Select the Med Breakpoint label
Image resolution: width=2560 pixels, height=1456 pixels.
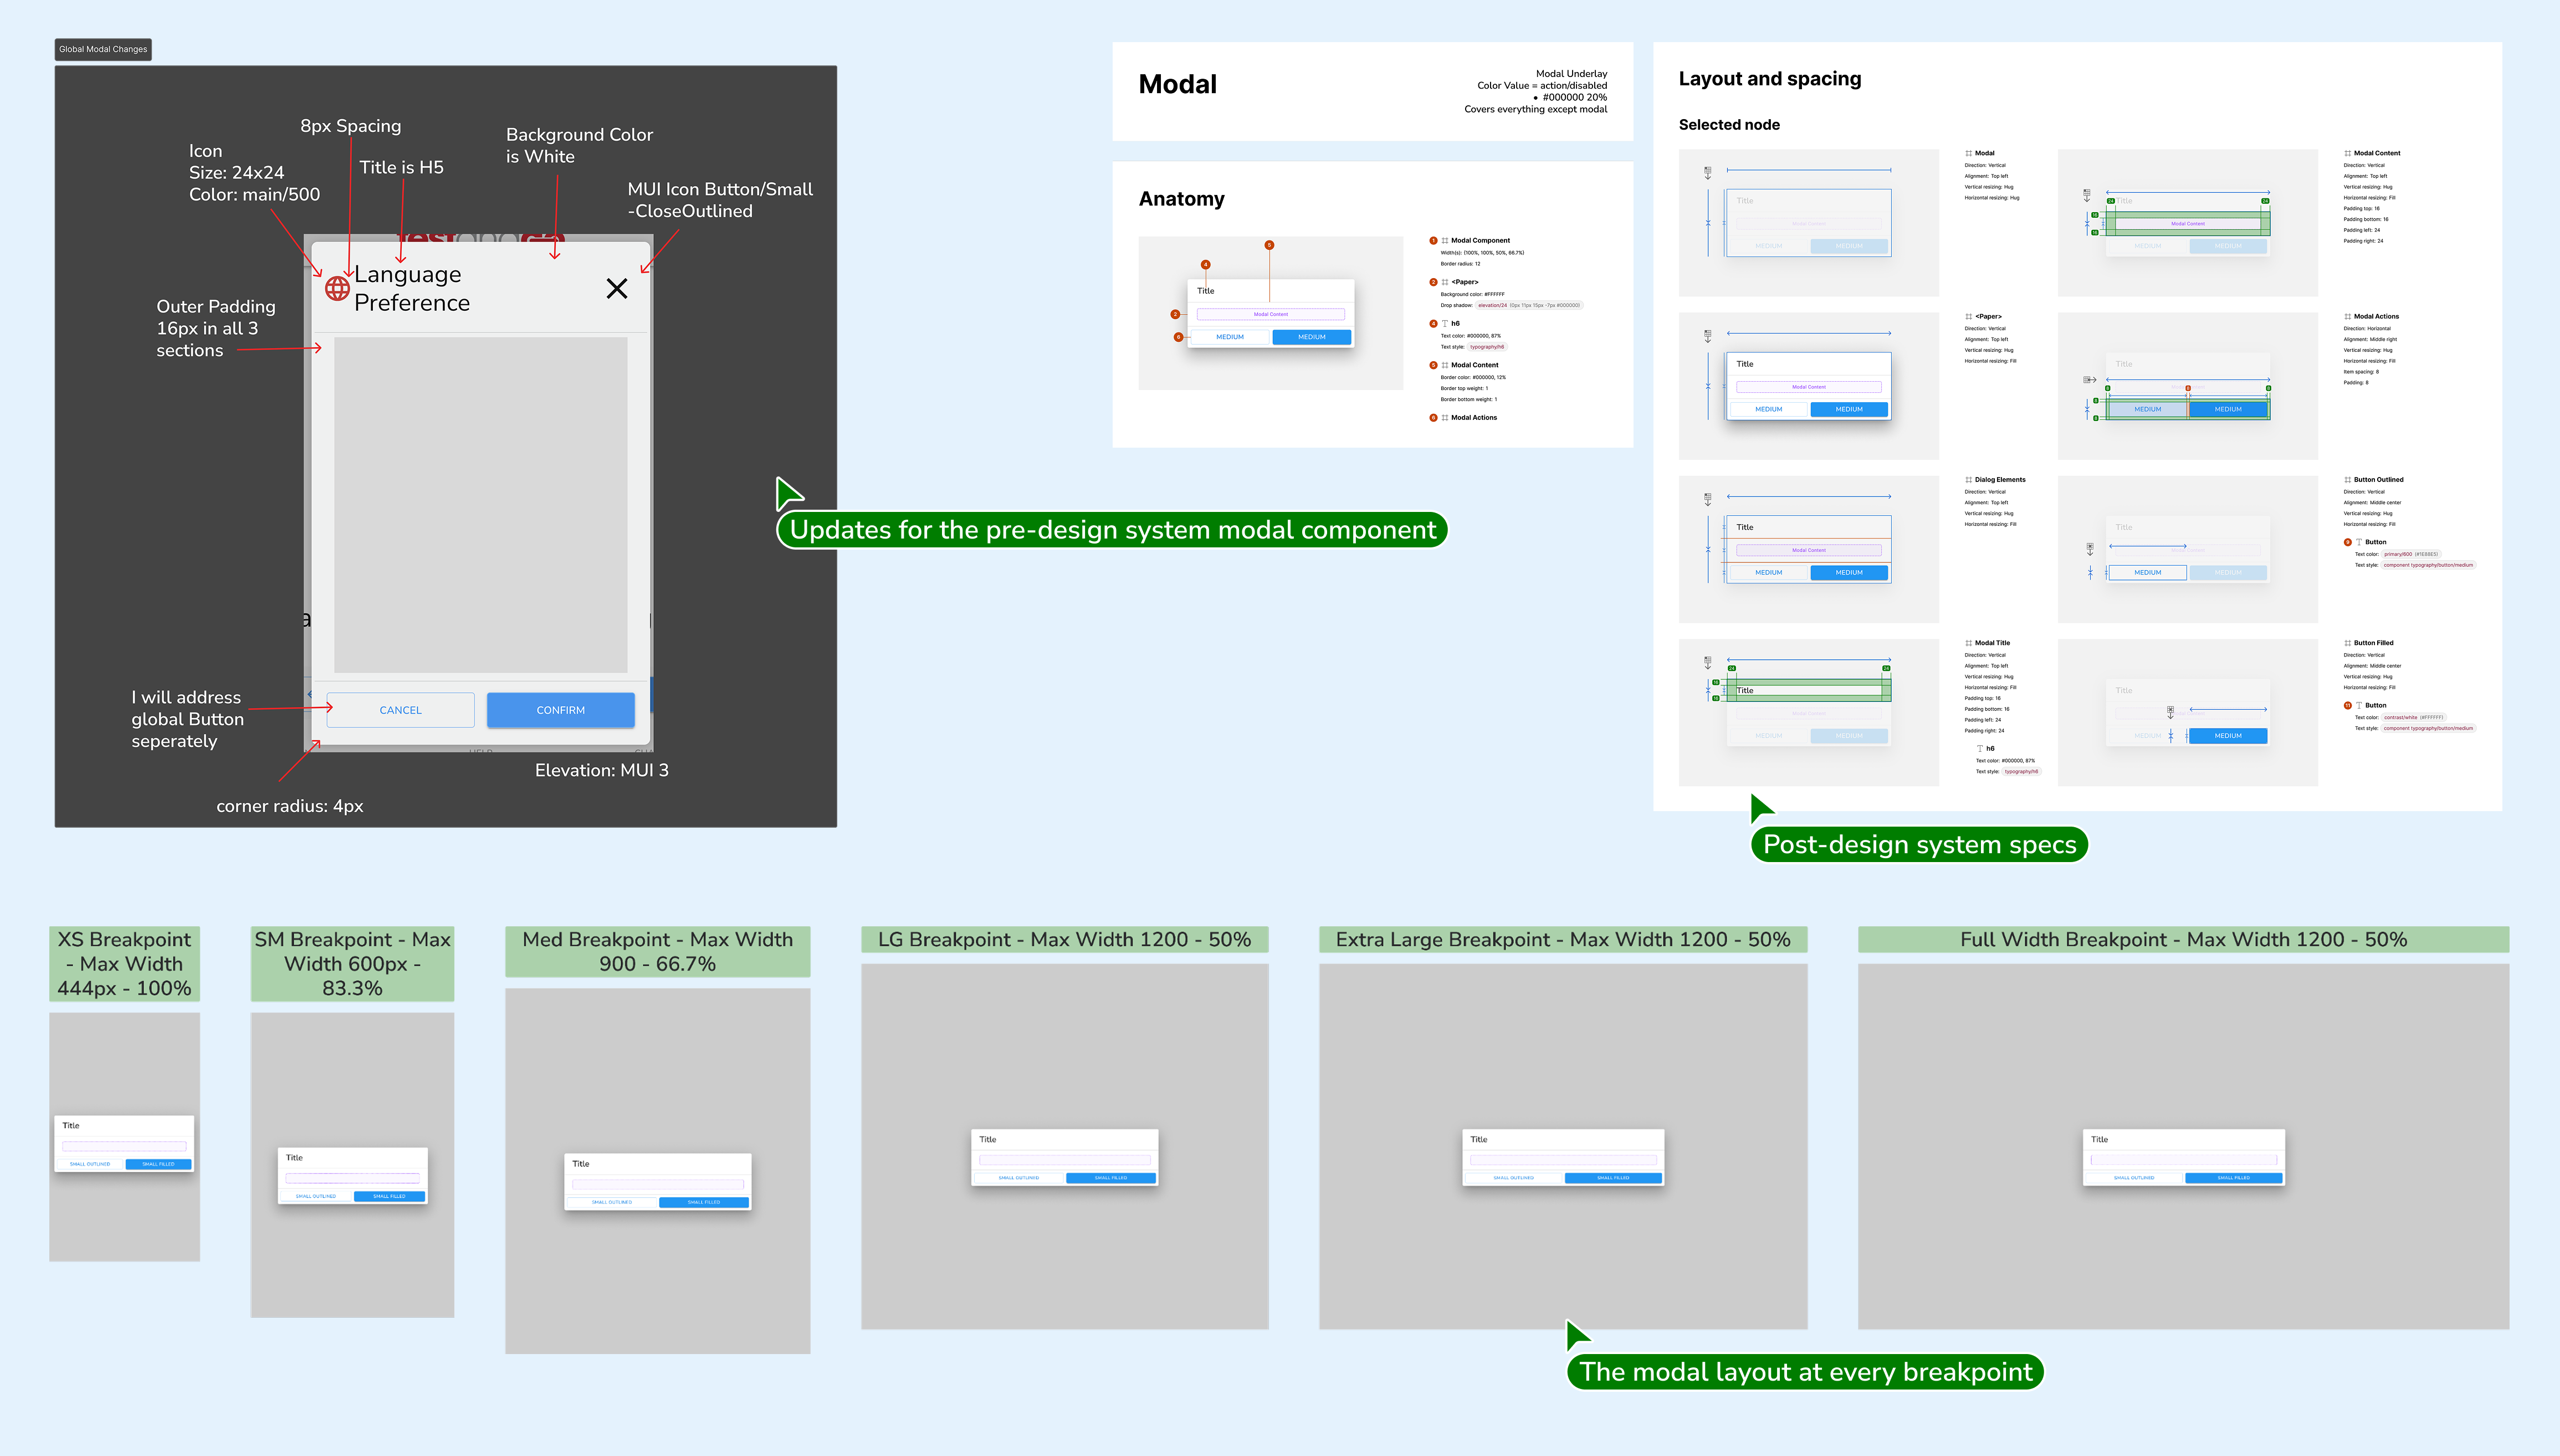click(657, 952)
